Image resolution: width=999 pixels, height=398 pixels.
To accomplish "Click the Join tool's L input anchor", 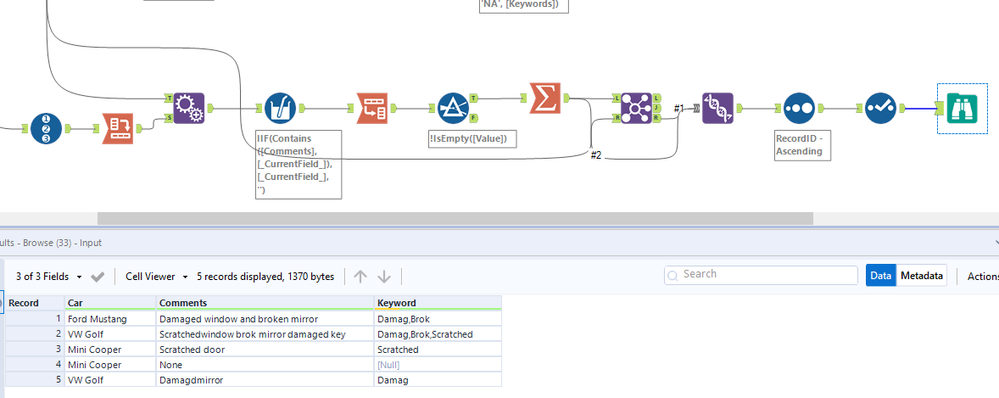I will [x=616, y=98].
